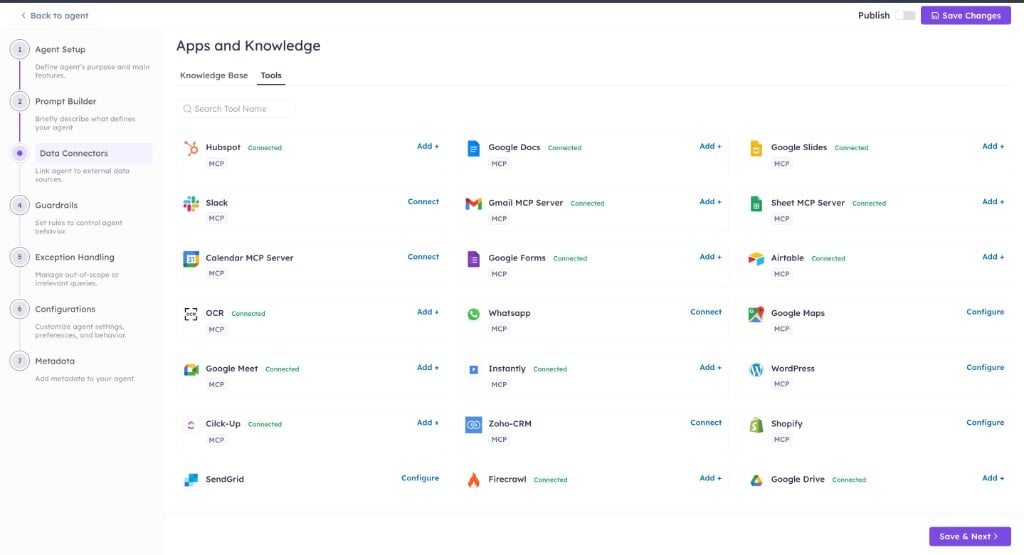
Task: Connect the Whatsapp tool
Action: 706,311
